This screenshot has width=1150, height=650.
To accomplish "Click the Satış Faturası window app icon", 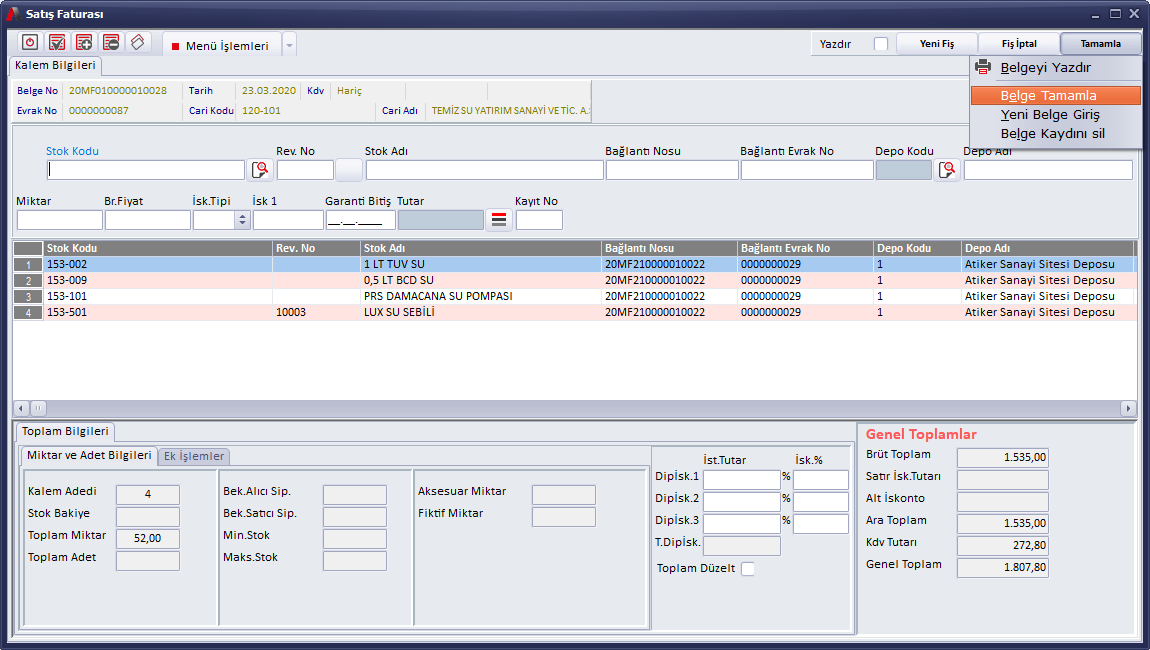I will (12, 14).
